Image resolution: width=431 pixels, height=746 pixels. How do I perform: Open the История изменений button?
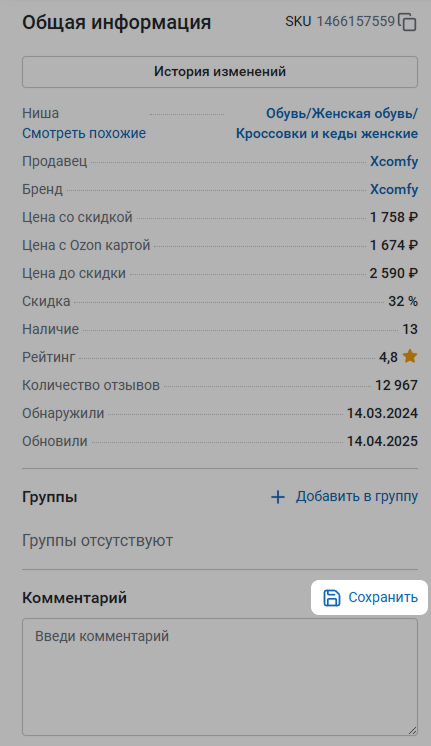[x=220, y=72]
